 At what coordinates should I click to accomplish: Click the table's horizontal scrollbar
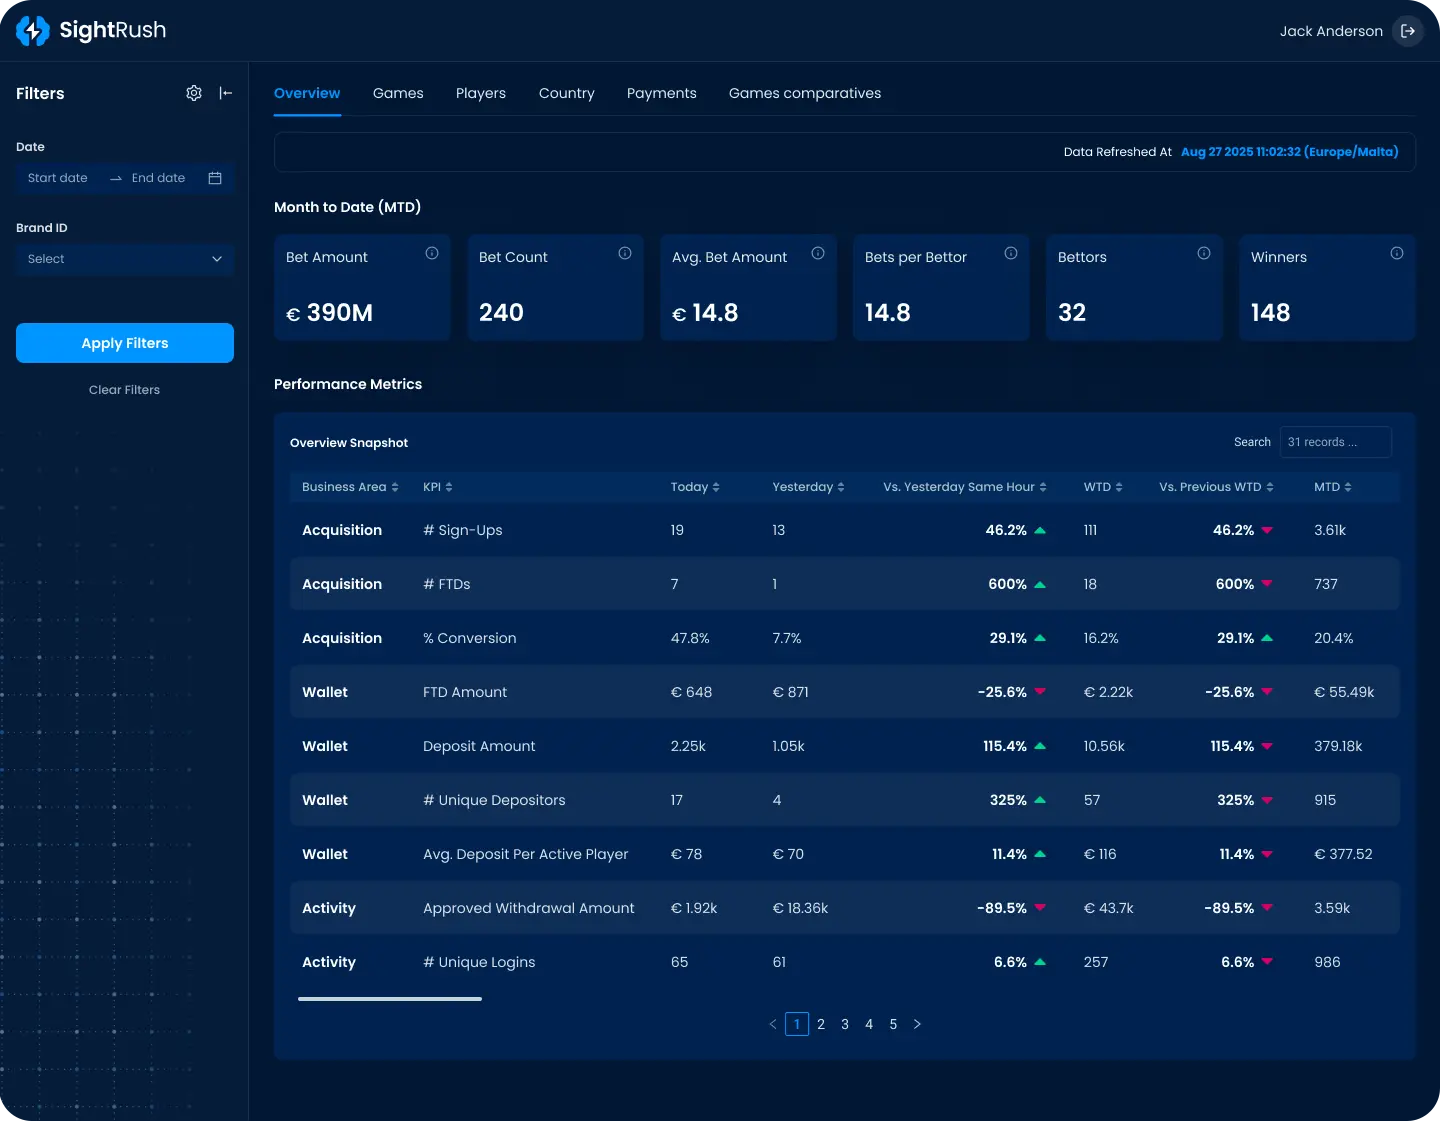pos(390,998)
